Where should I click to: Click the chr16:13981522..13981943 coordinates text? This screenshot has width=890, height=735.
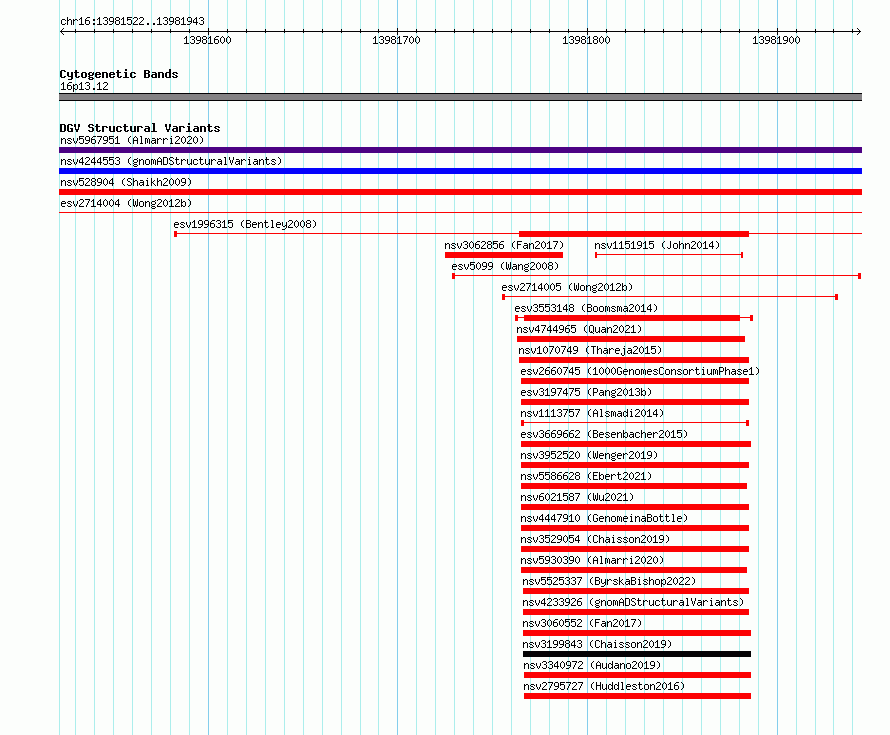132,22
